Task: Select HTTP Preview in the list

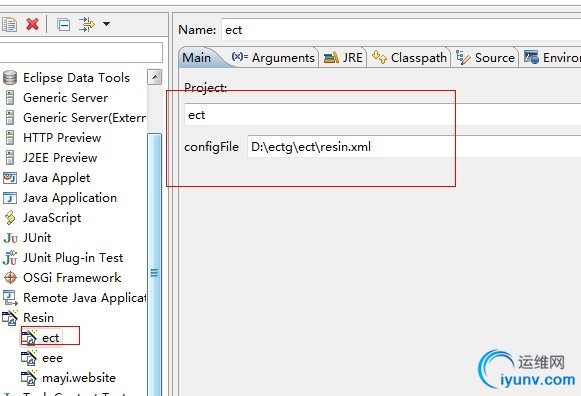Action: (x=62, y=138)
